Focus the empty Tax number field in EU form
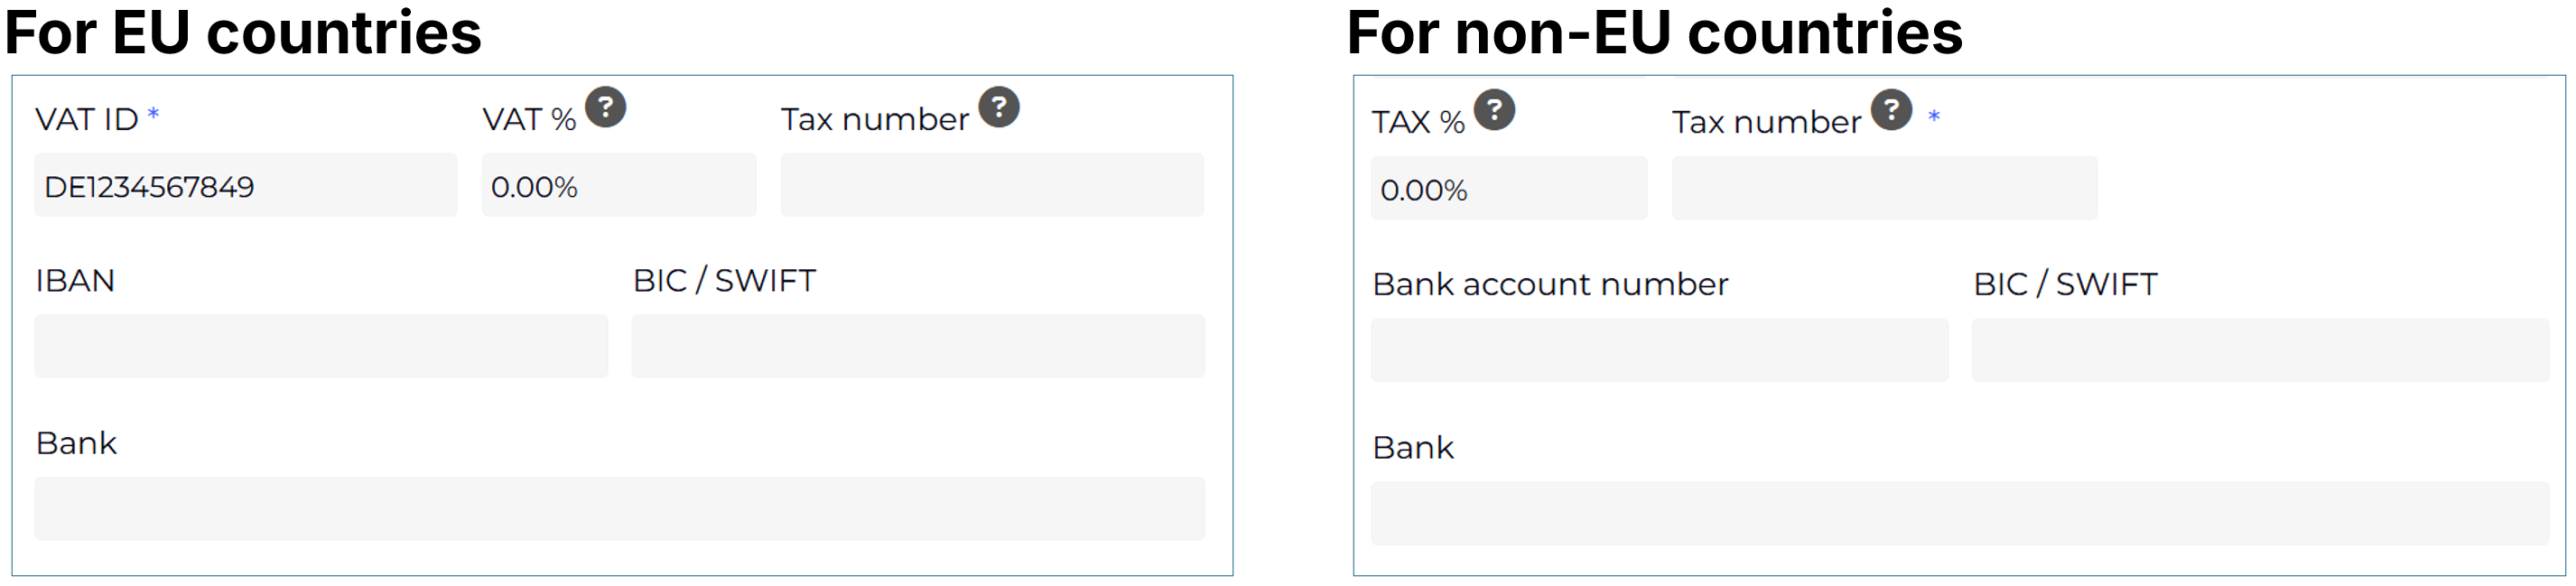The height and width of the screenshot is (586, 2576). click(992, 185)
